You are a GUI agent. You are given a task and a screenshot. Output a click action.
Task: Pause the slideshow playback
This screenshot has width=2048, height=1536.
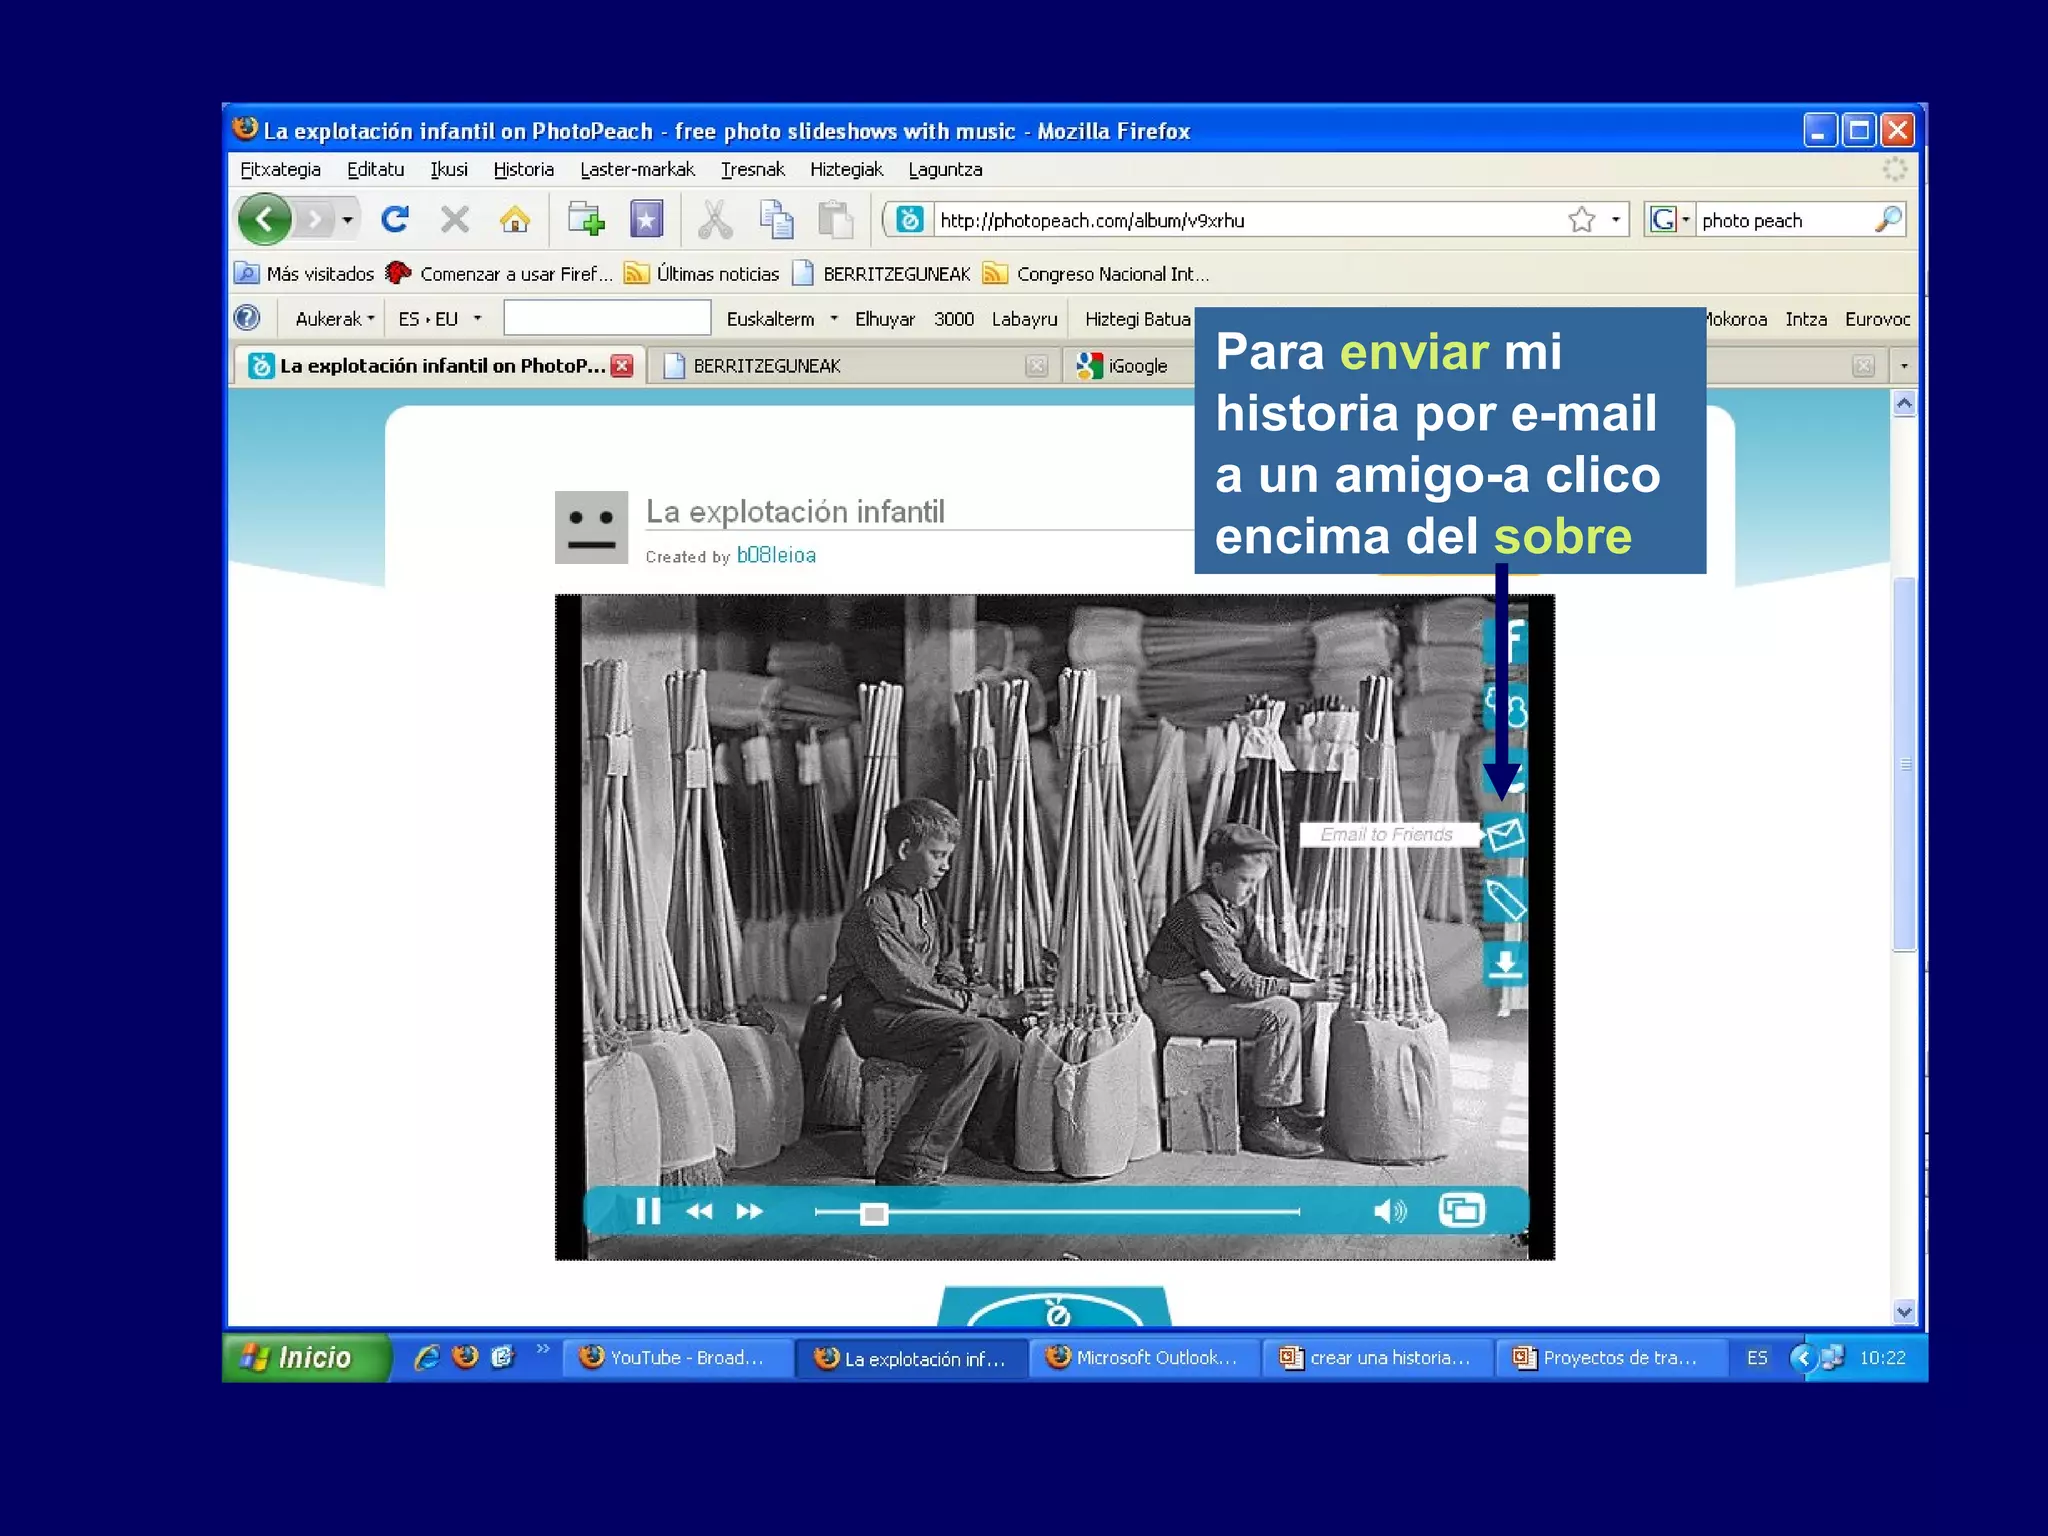[648, 1211]
